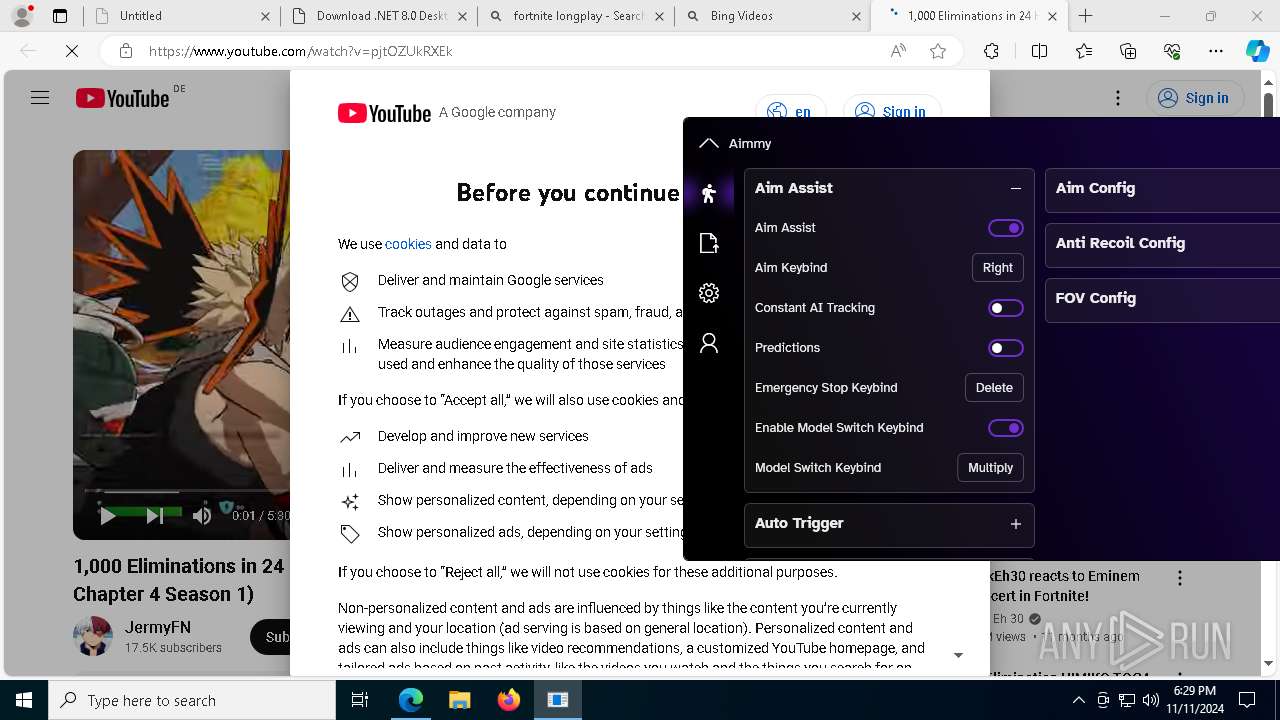Open YouTube three-dot settings menu
1280x720 pixels.
(x=1118, y=98)
